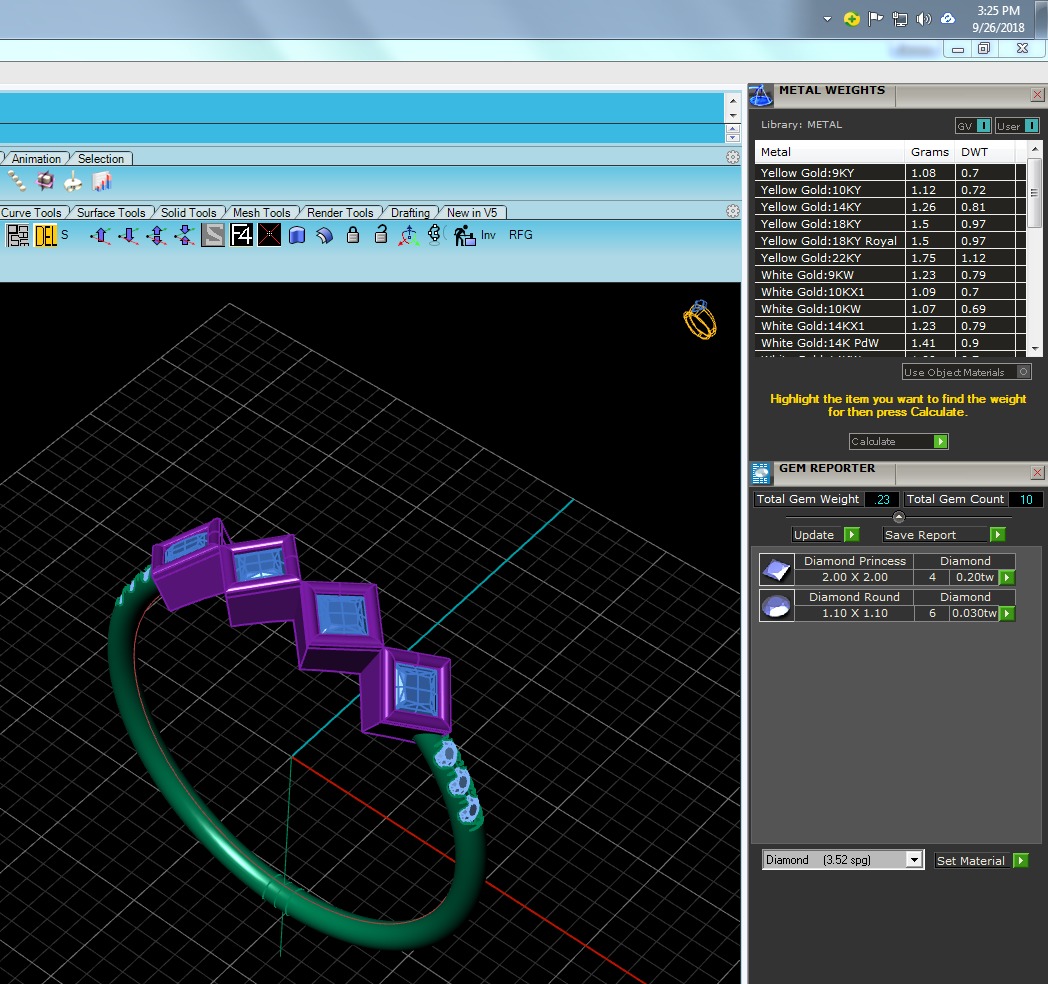Screen dimensions: 1048x984
Task: Switch to Solid Tools tab
Action: tap(188, 213)
